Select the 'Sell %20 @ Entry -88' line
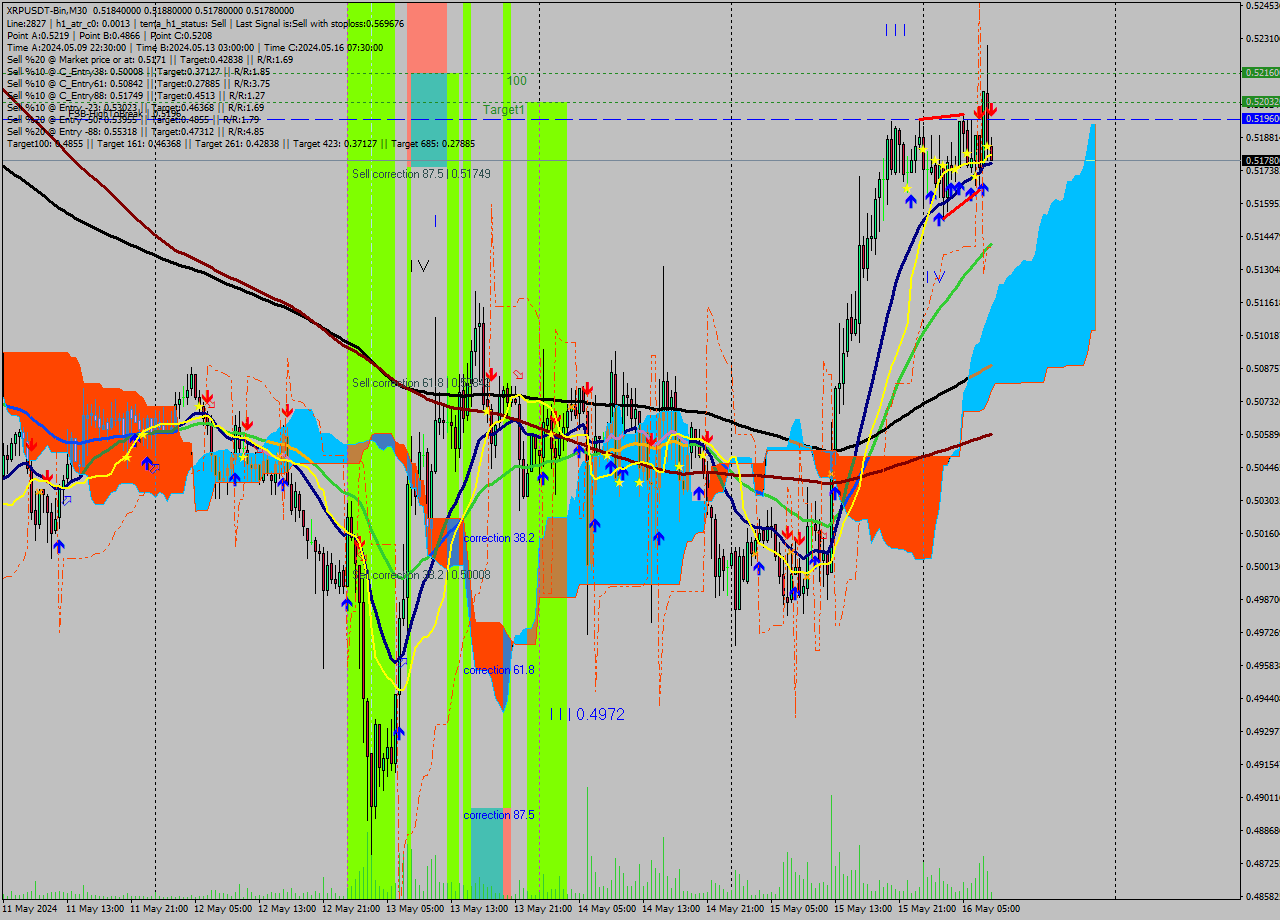 pyautogui.click(x=135, y=131)
